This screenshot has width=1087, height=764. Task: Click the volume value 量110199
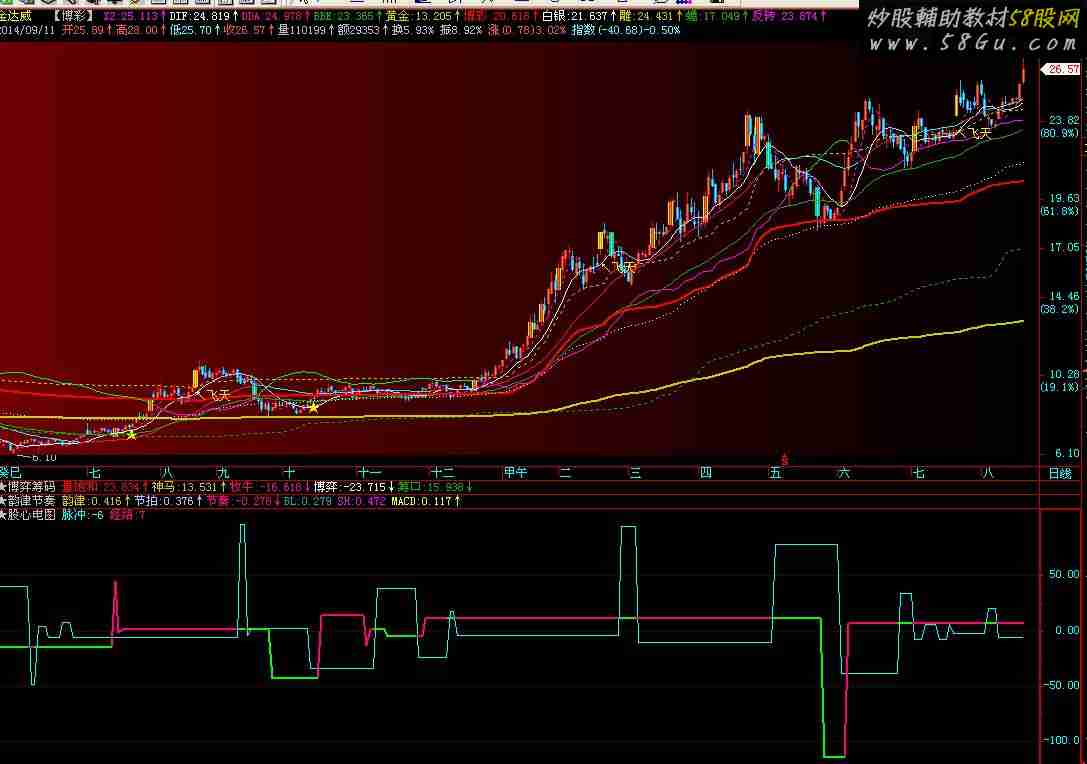302,31
